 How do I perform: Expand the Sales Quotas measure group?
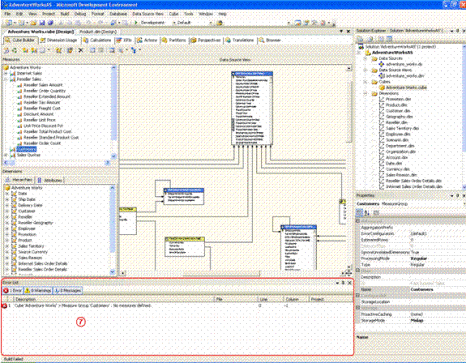click(x=6, y=155)
